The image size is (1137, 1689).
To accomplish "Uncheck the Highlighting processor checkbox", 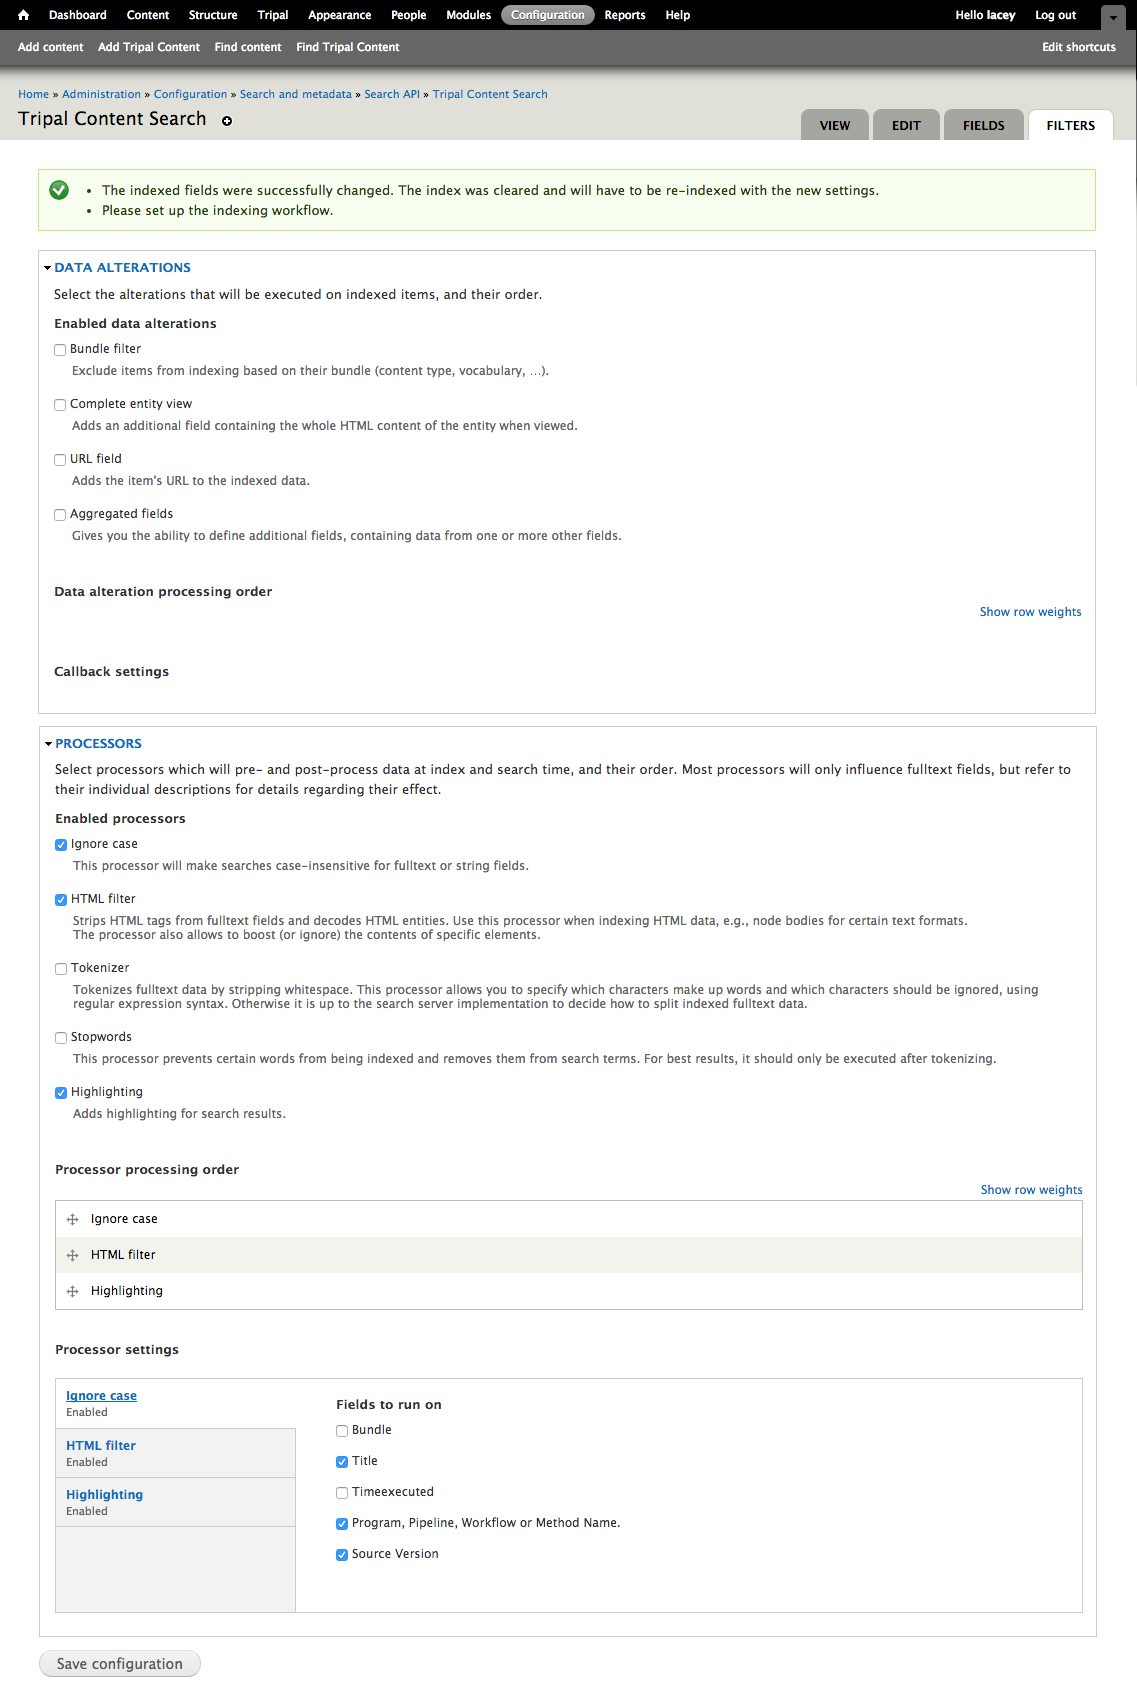I will pyautogui.click(x=61, y=1093).
